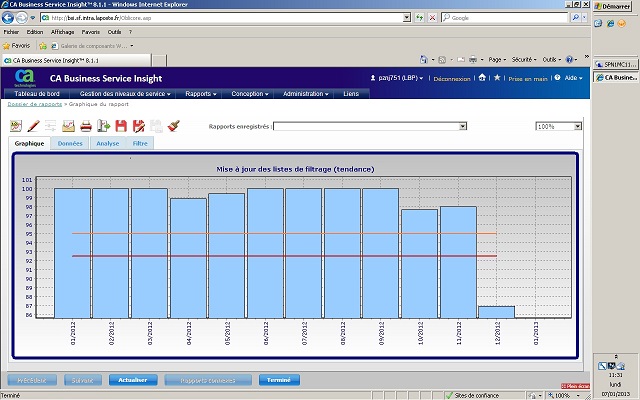Click the send chart by email icon

point(68,126)
